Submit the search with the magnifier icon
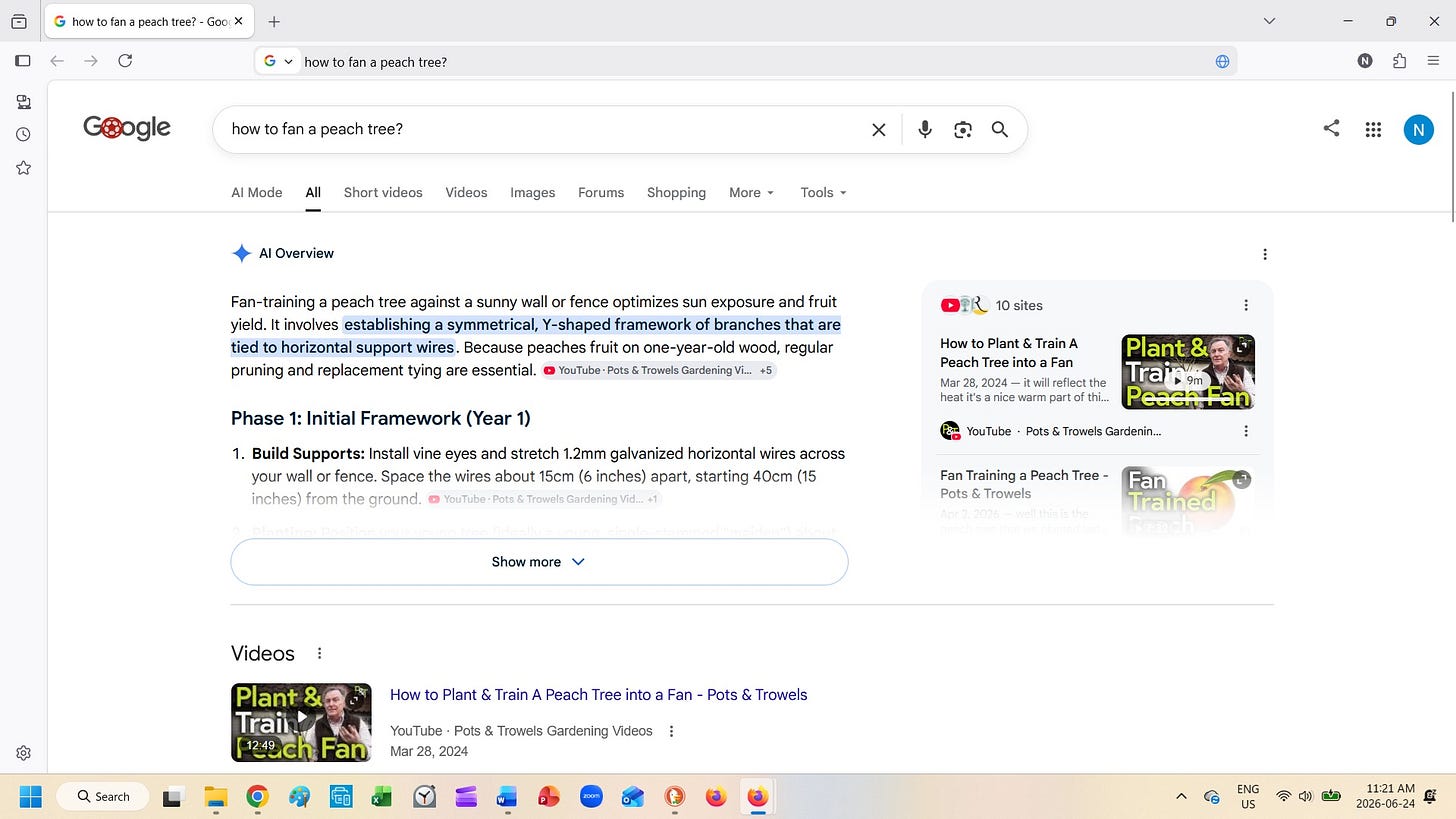 1000,129
